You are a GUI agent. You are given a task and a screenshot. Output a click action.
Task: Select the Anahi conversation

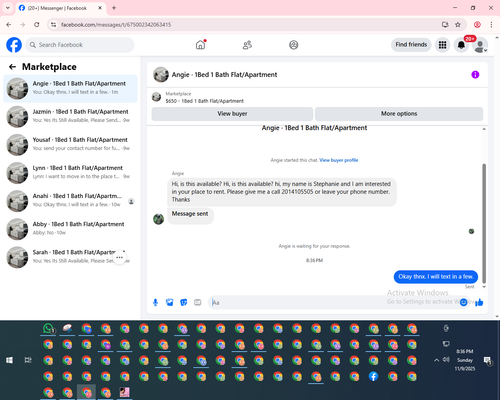[x=70, y=201]
